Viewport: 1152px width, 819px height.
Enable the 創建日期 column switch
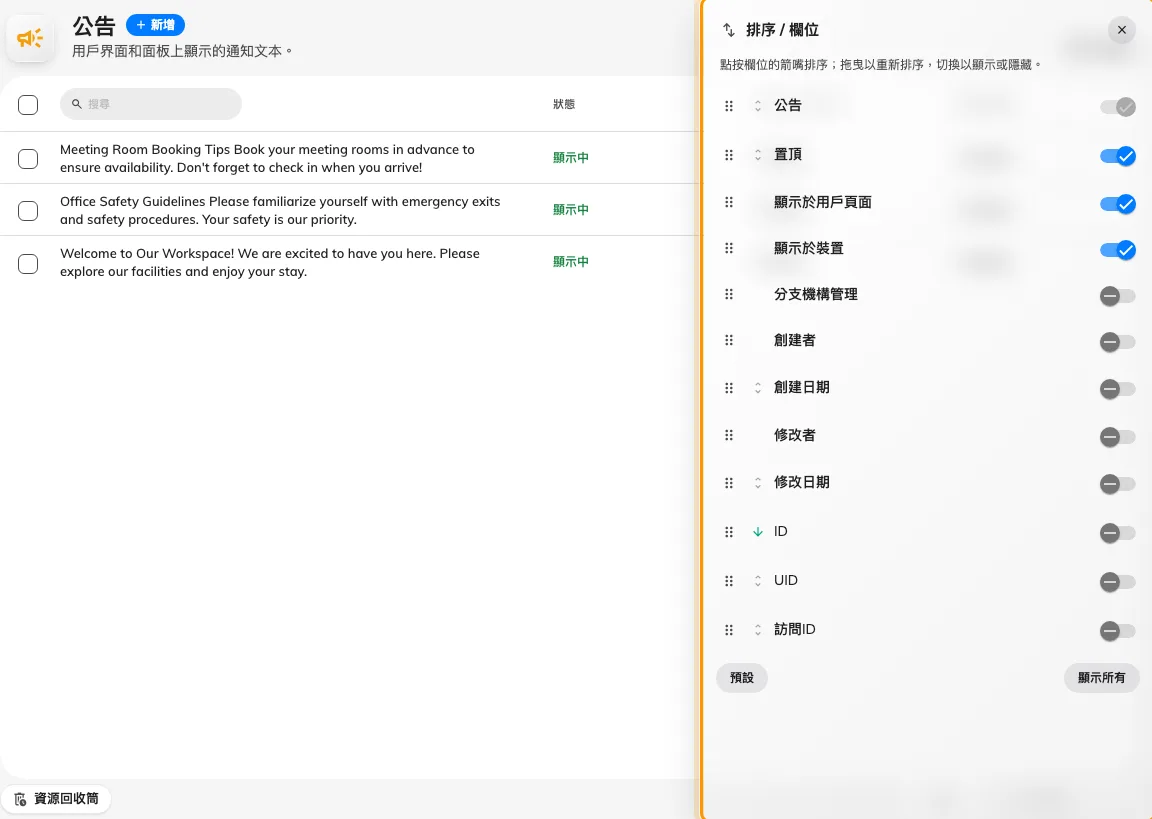1117,389
